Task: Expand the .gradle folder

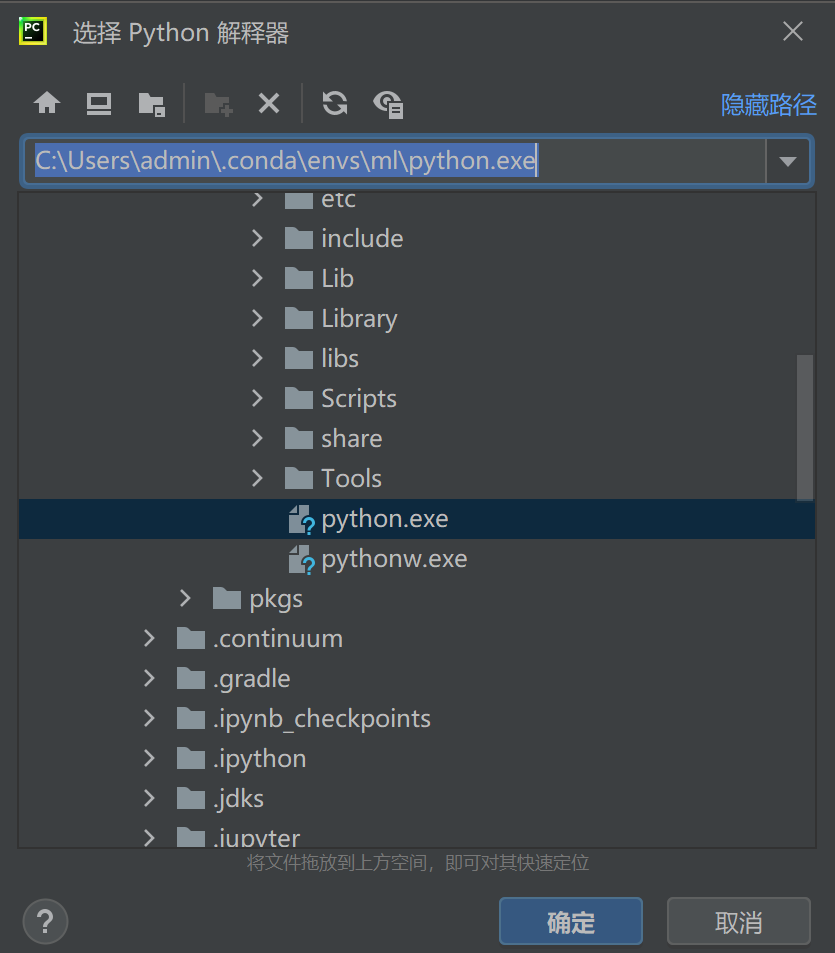Action: [149, 678]
